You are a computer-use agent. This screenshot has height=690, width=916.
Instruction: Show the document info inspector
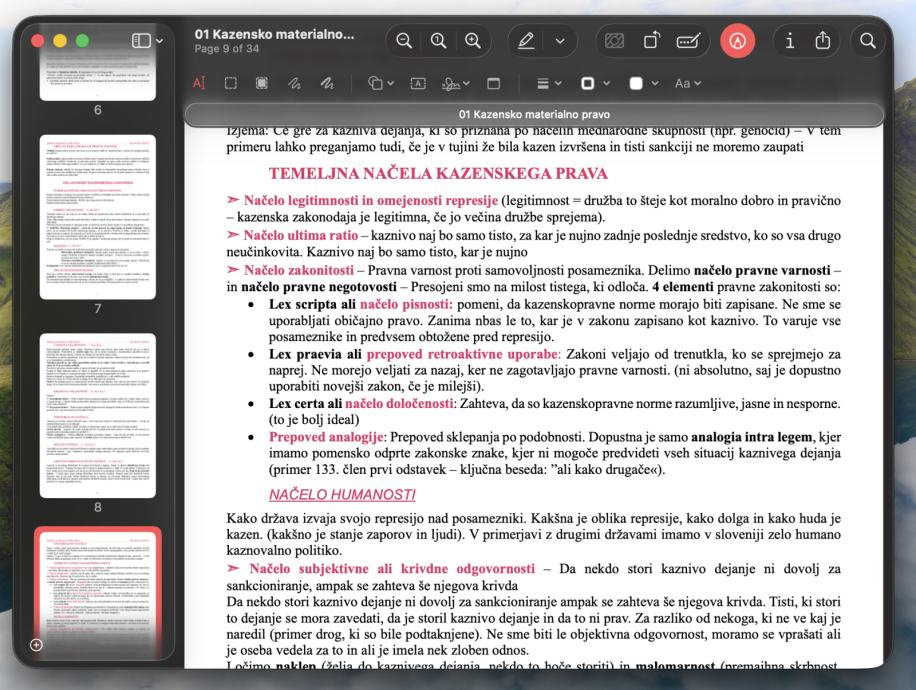click(x=790, y=41)
